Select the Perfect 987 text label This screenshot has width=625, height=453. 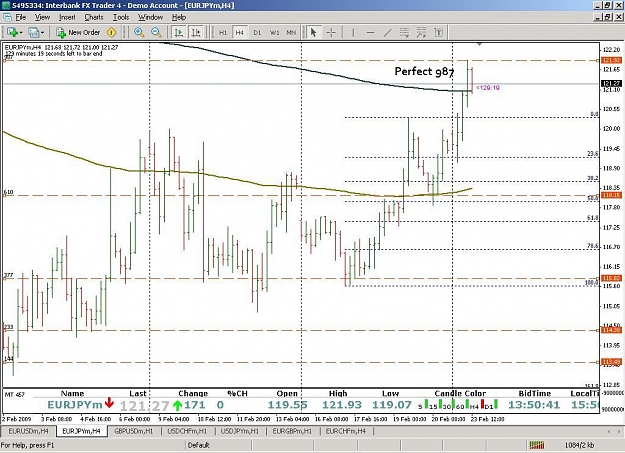[424, 71]
